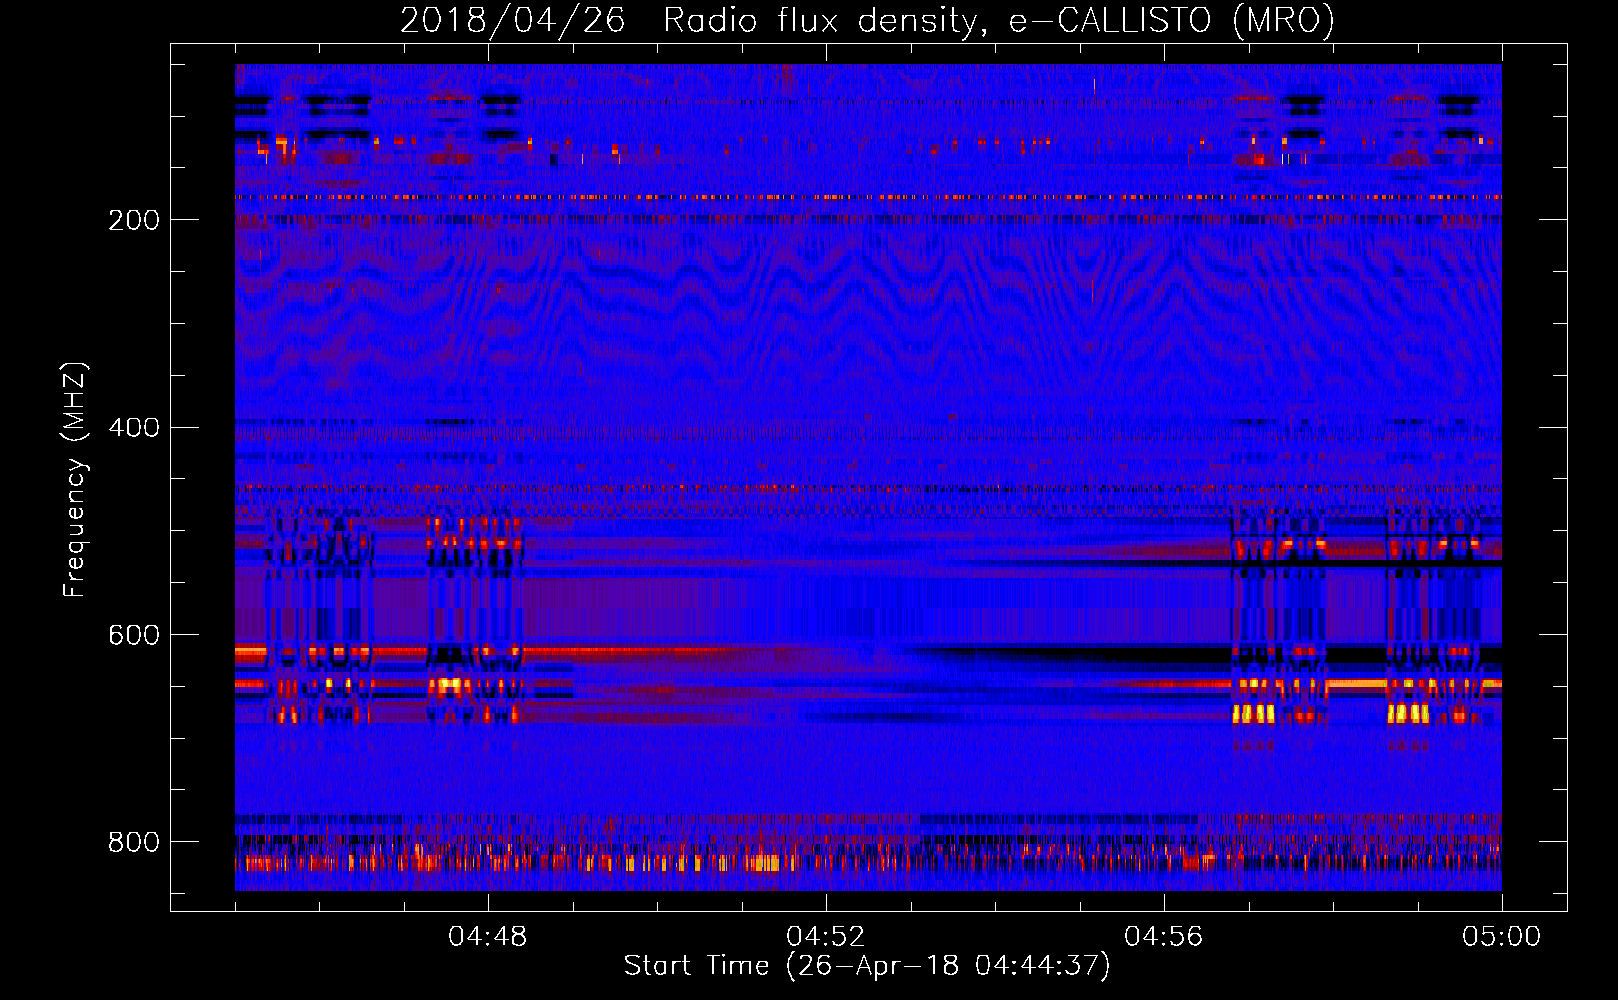This screenshot has width=1618, height=1000.
Task: Click the plot title '2018/04/26 Radio flux density'
Action: (867, 20)
